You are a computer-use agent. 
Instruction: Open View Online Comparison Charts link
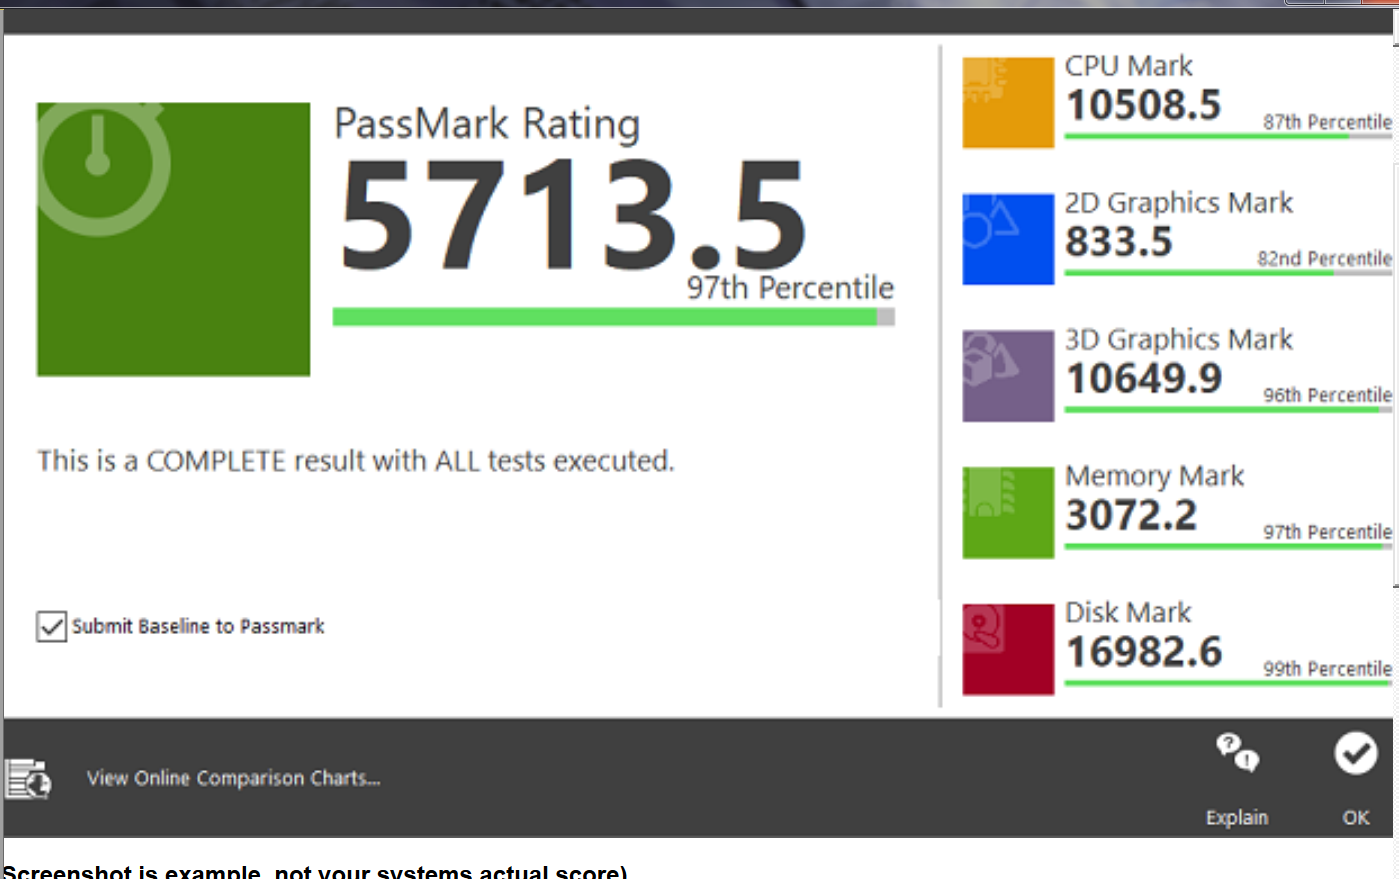[233, 778]
